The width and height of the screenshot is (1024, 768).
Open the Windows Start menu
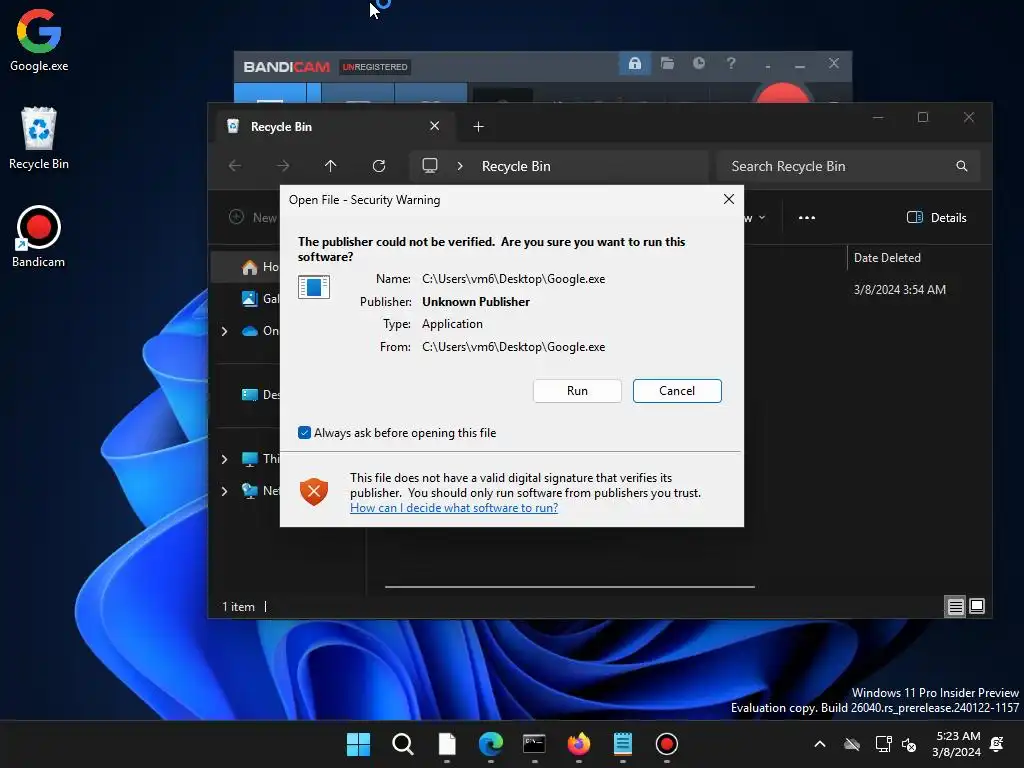[358, 744]
